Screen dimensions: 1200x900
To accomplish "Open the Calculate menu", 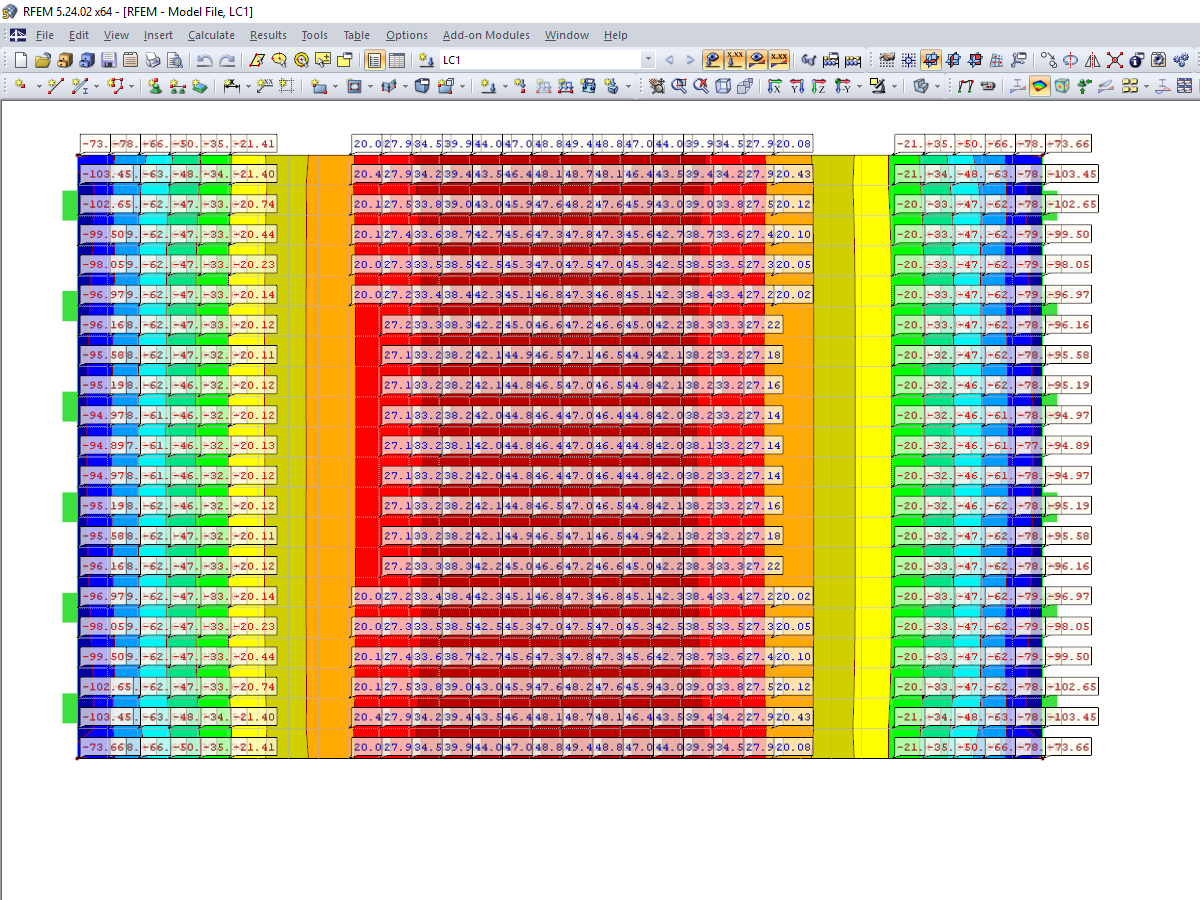I will pyautogui.click(x=212, y=35).
